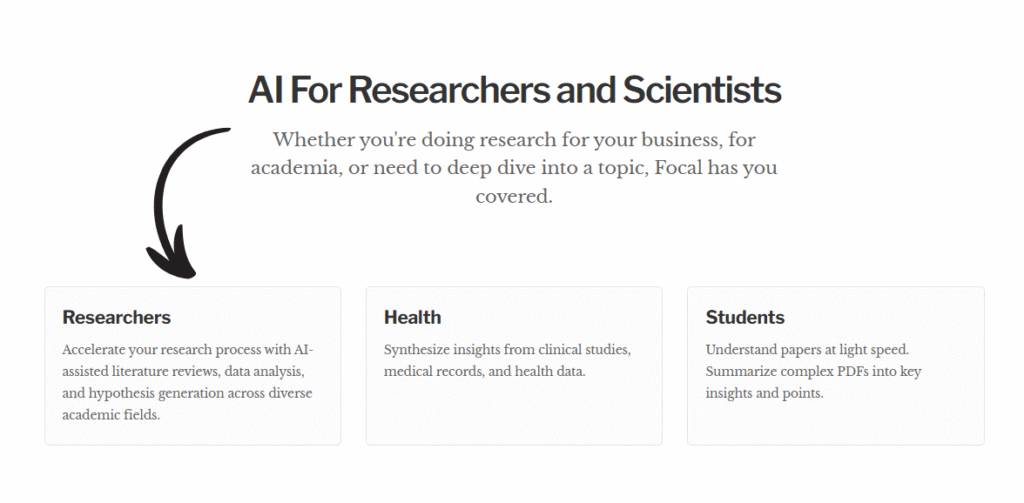Click 'Understand papers at light speed.' text

804,350
